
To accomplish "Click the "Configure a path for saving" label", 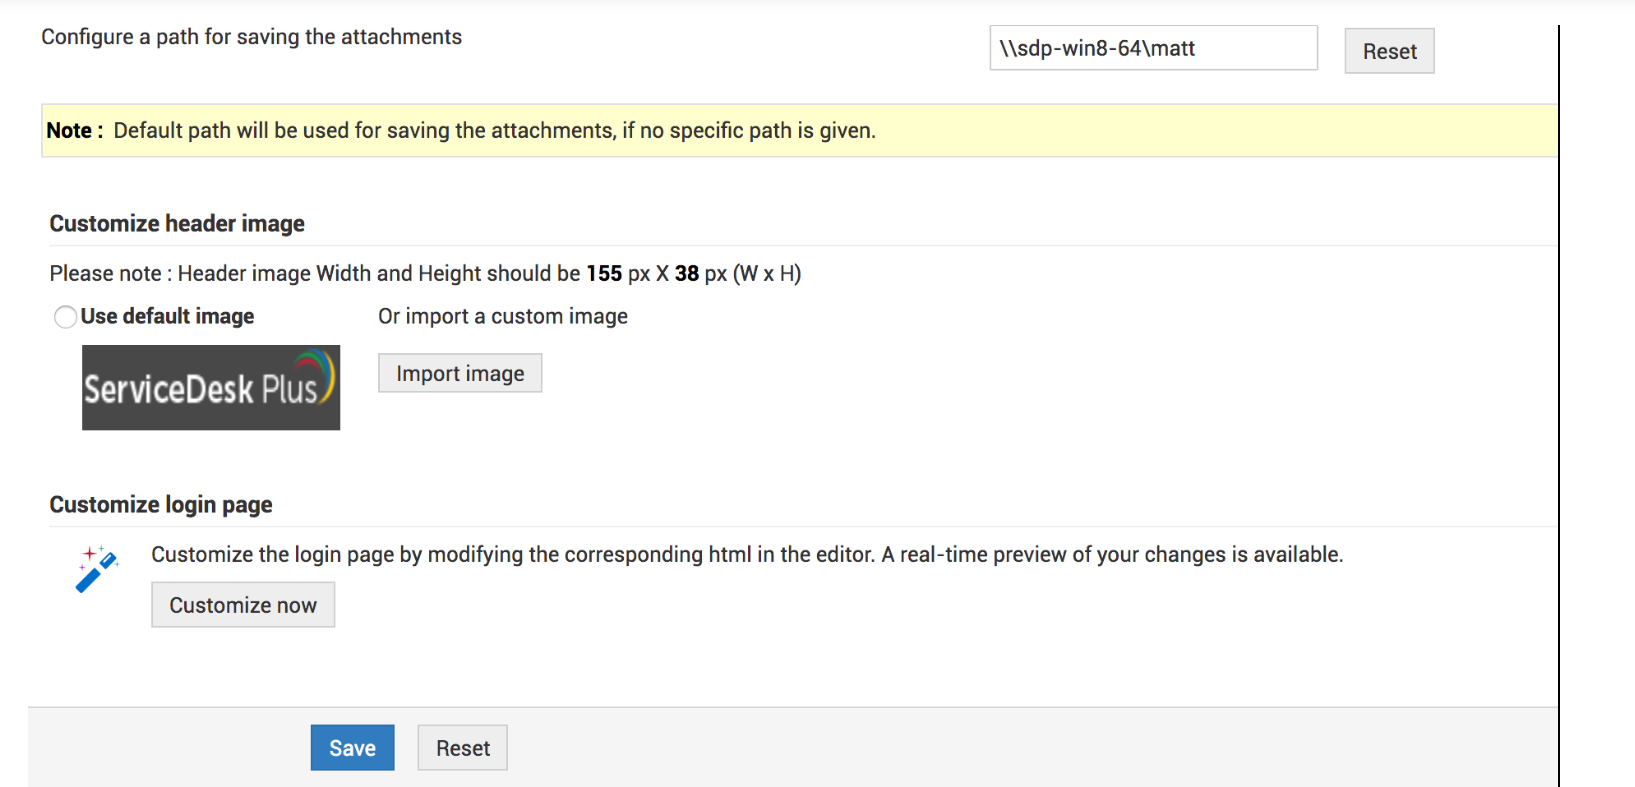I will click(251, 37).
